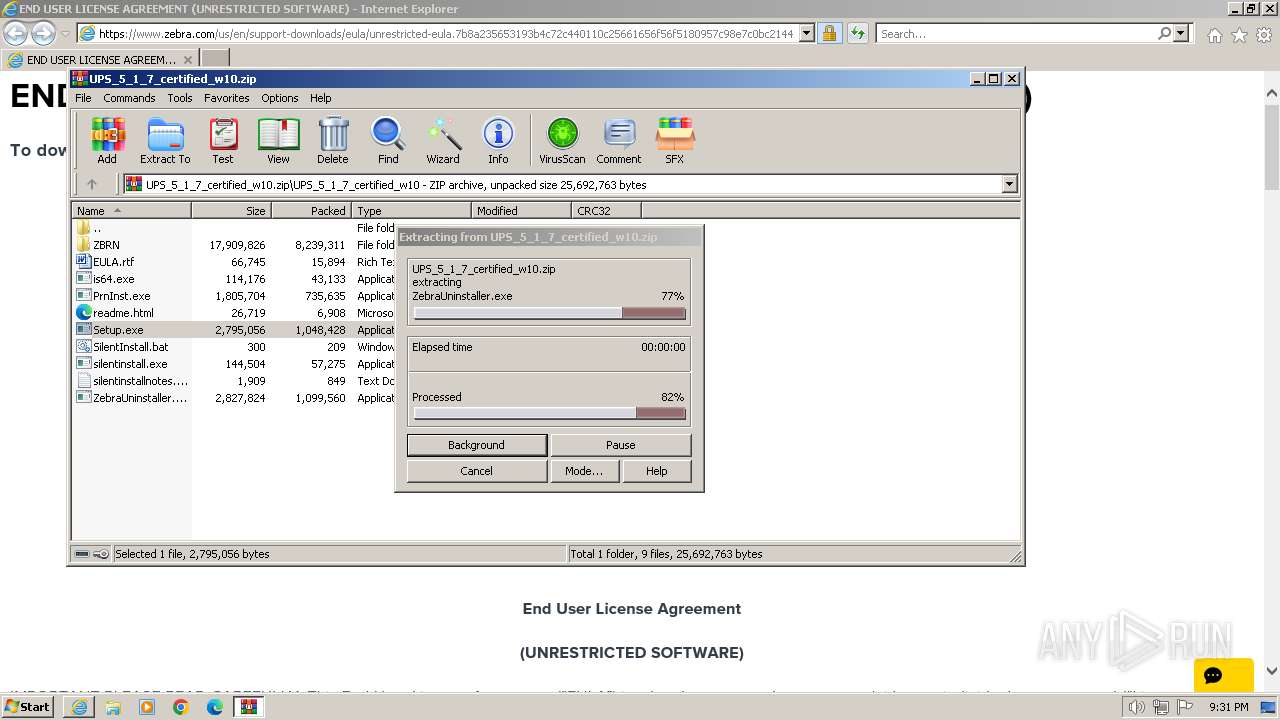Open Favorites star icon in IE

click(1239, 35)
